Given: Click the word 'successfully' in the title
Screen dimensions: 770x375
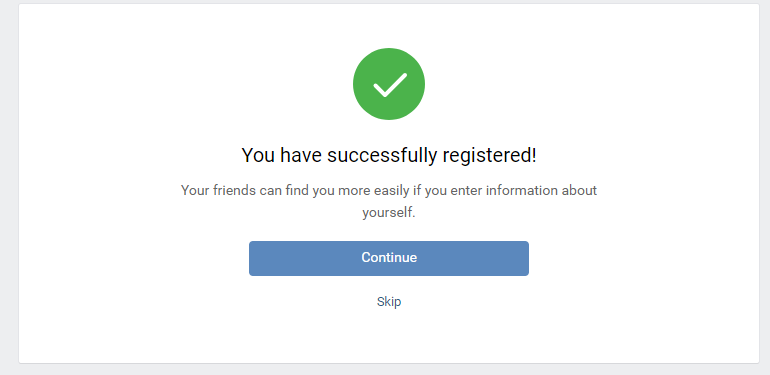Looking at the screenshot, I should [382, 156].
